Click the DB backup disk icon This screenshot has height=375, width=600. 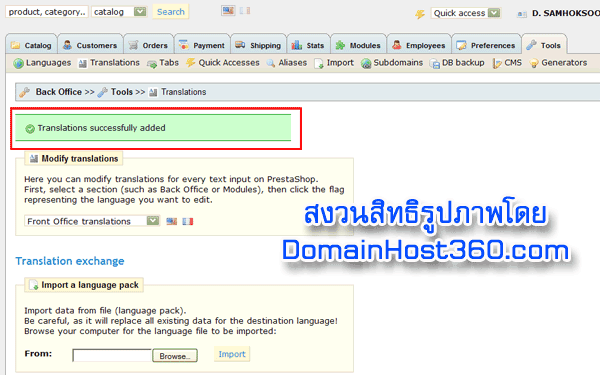tap(435, 64)
